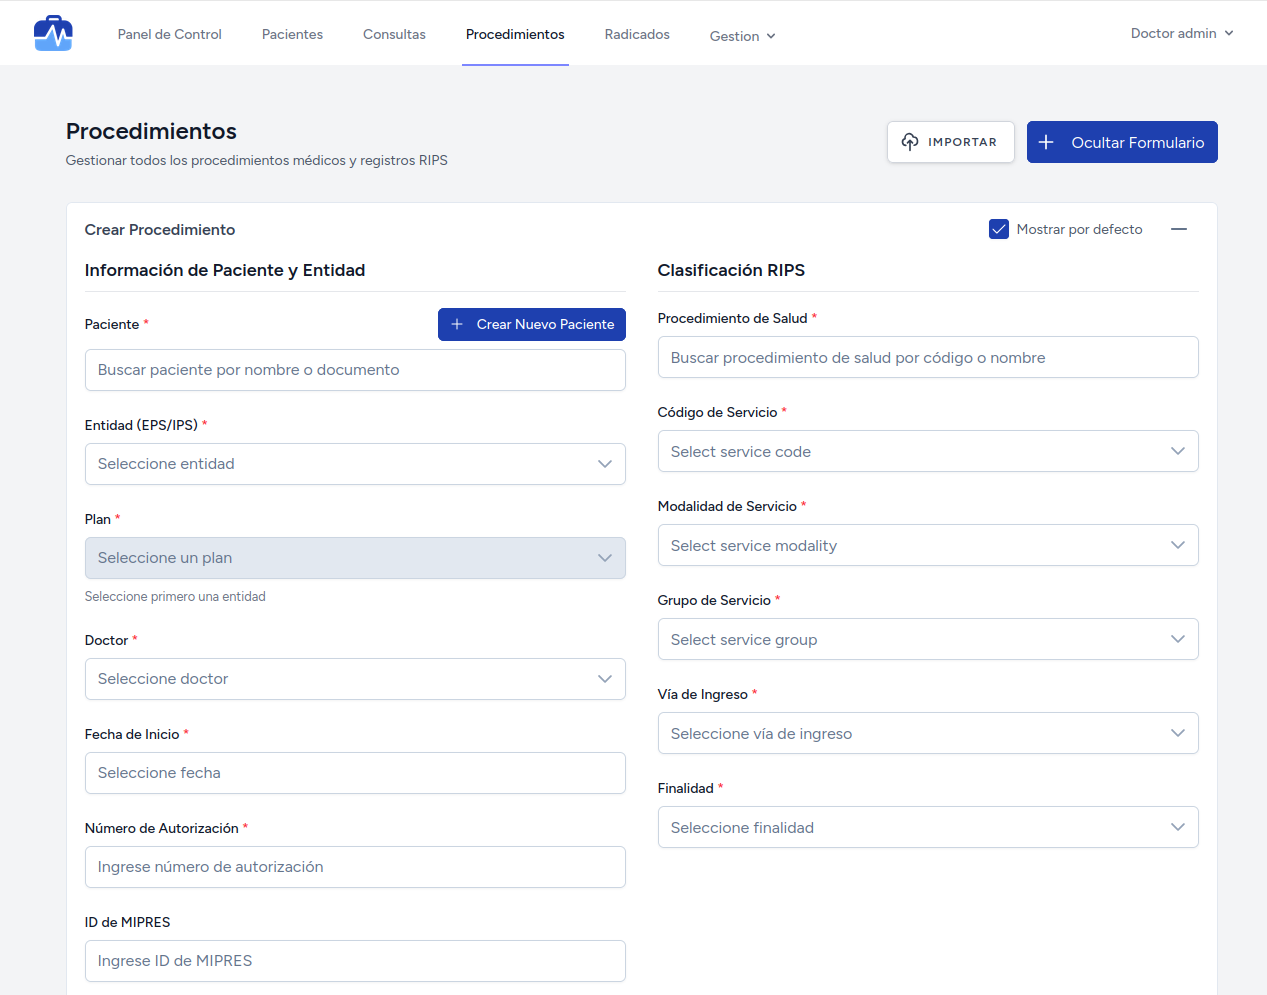This screenshot has height=995, width=1267.
Task: Click the chevron arrow in Seleccione entidad field
Action: pyautogui.click(x=604, y=464)
